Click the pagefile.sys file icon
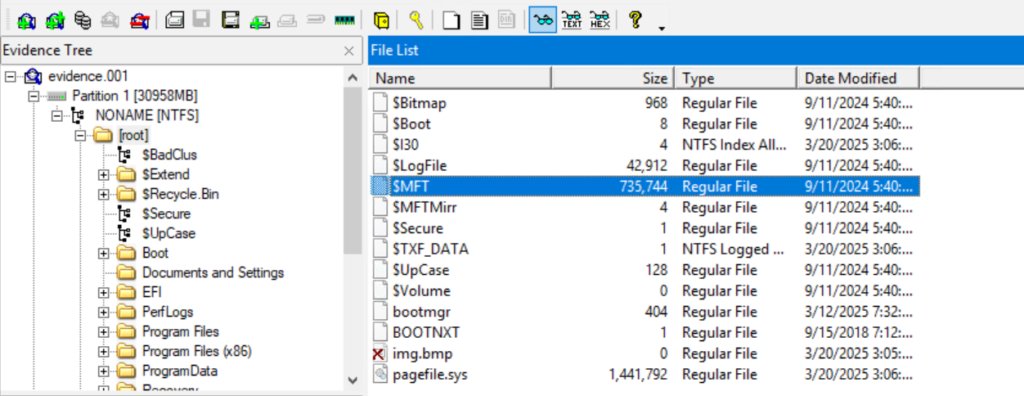Screen dimensions: 1024x396 (x=380, y=374)
